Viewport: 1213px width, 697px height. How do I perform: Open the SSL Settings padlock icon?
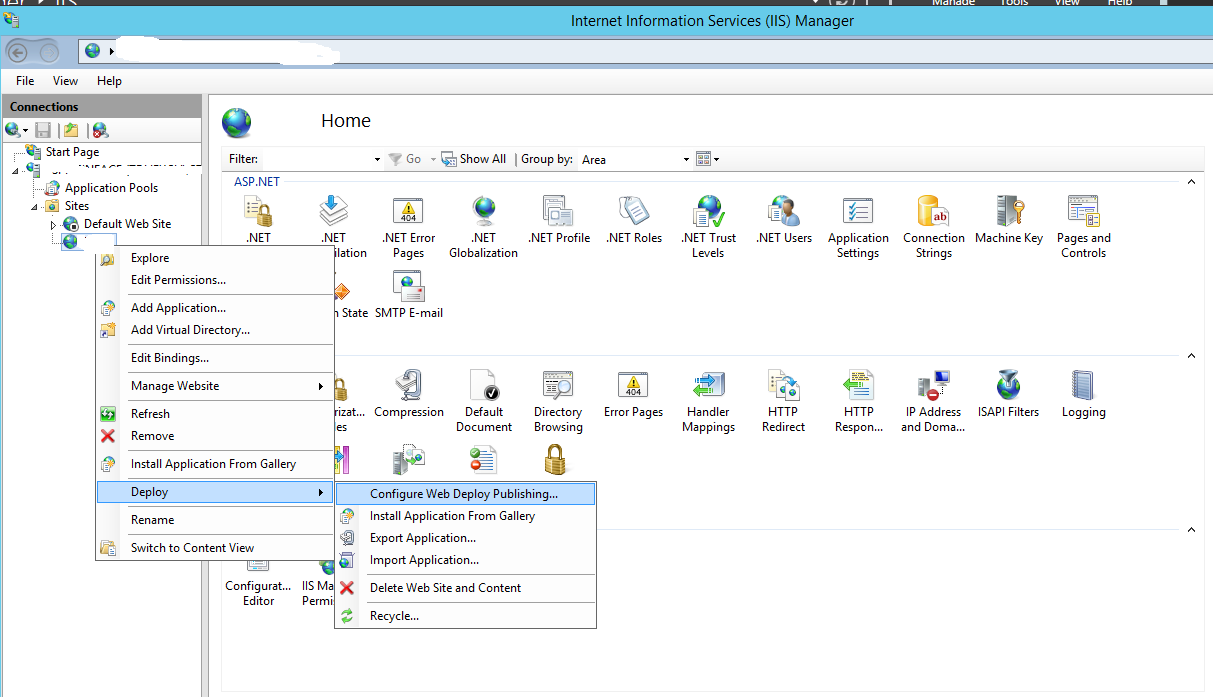pyautogui.click(x=555, y=460)
